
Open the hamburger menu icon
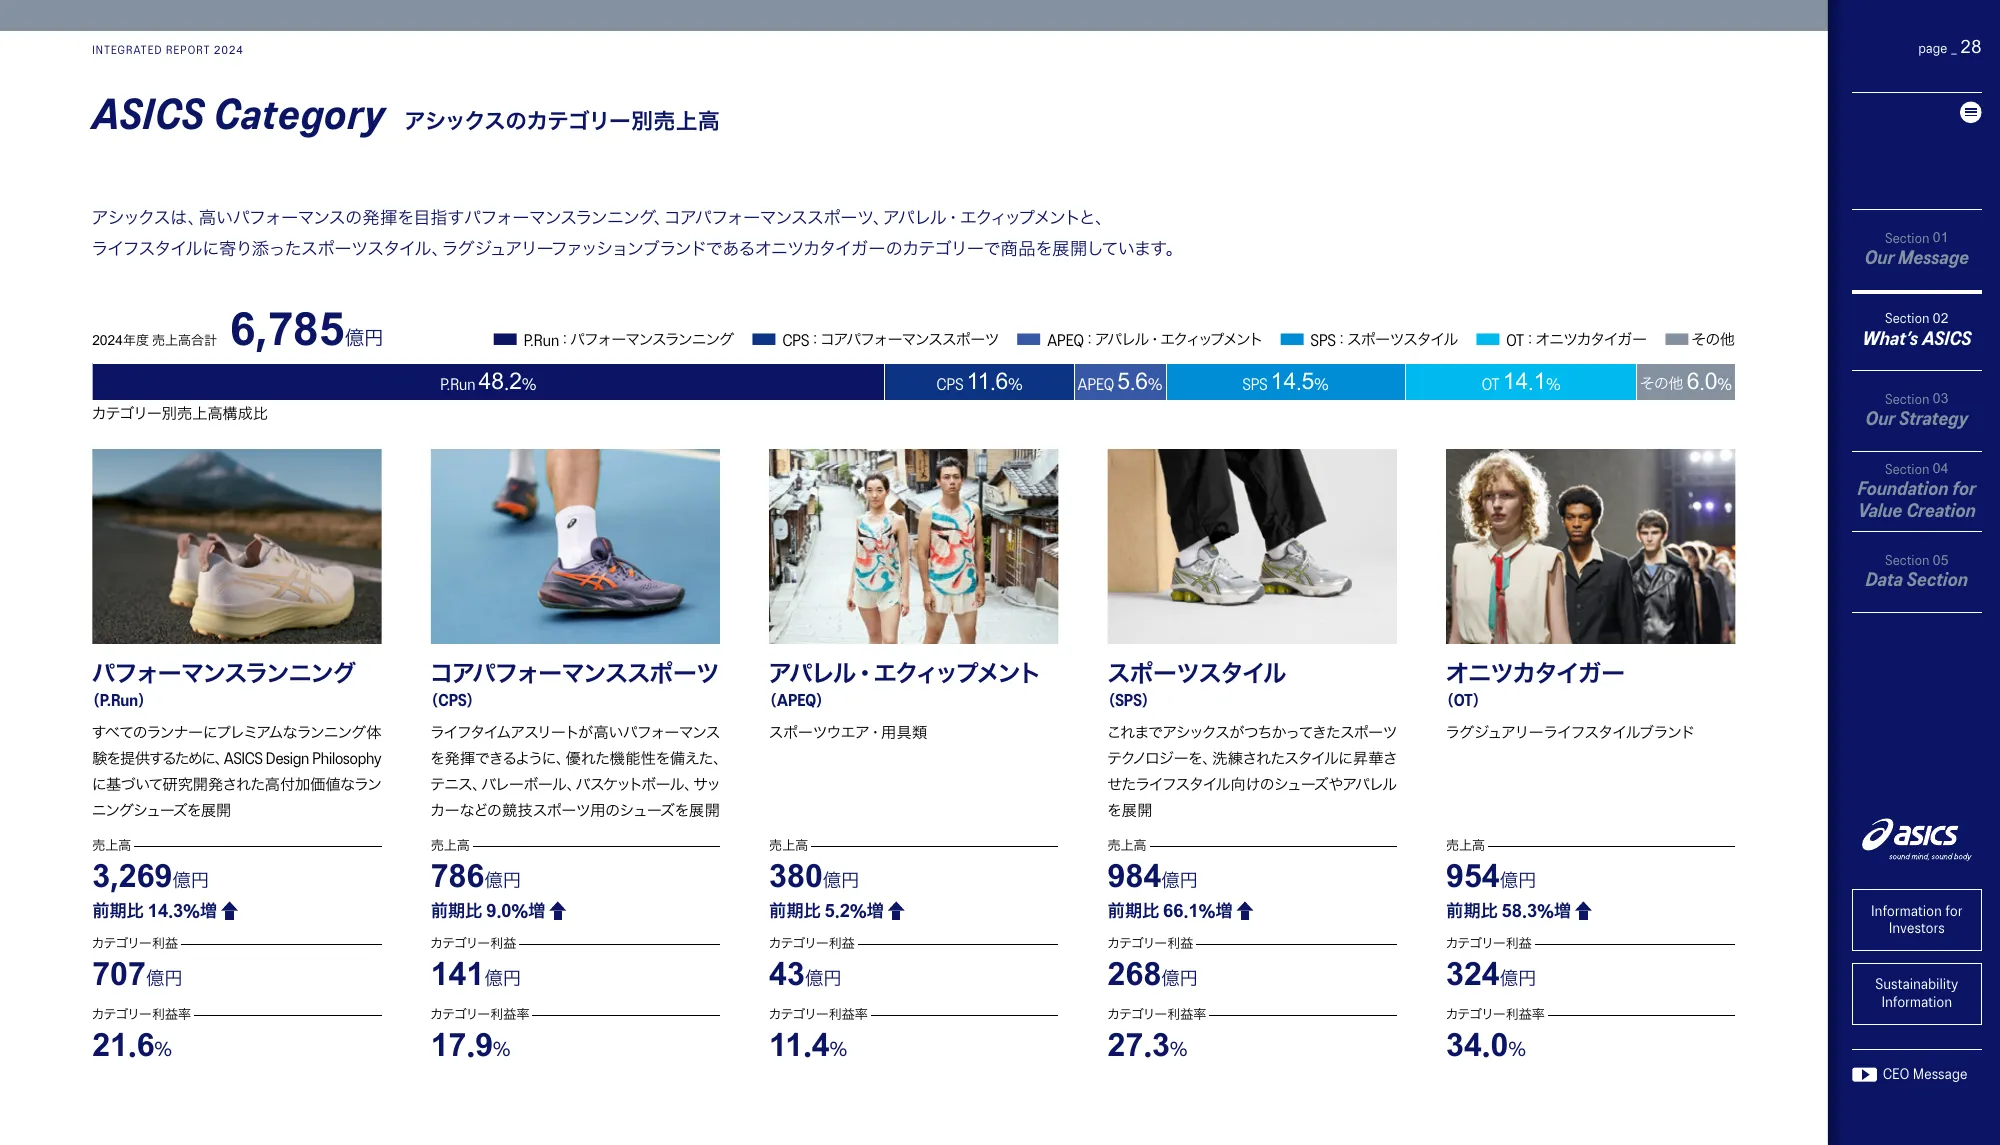point(1970,112)
